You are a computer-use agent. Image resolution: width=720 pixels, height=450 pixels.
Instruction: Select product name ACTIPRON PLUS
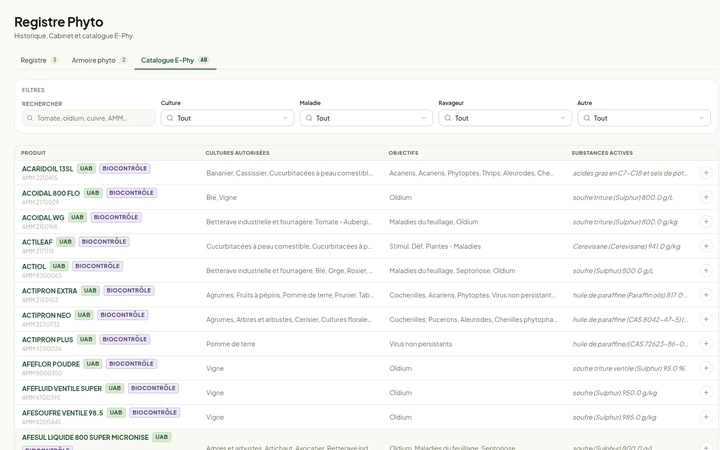tap(48, 339)
